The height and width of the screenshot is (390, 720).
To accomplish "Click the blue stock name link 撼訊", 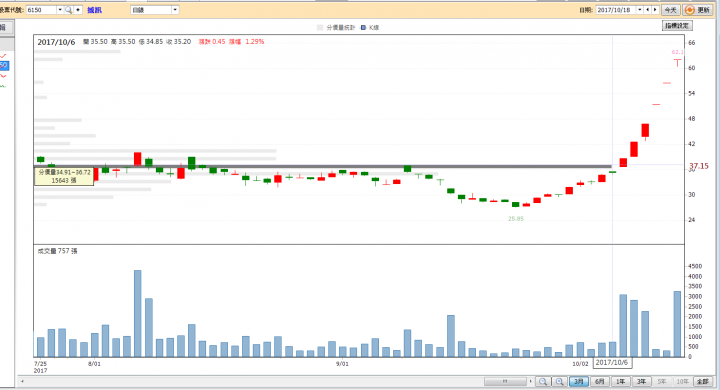I will click(95, 10).
